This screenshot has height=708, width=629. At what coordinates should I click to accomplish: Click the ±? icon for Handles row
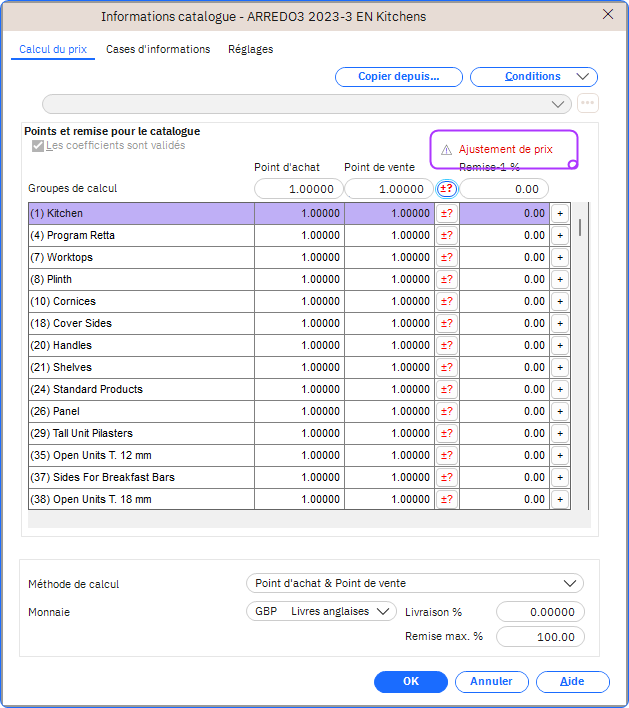tap(447, 345)
